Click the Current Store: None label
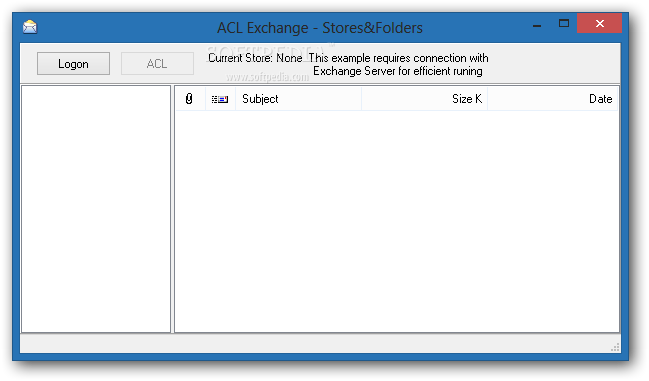649x381 pixels. coord(255,58)
